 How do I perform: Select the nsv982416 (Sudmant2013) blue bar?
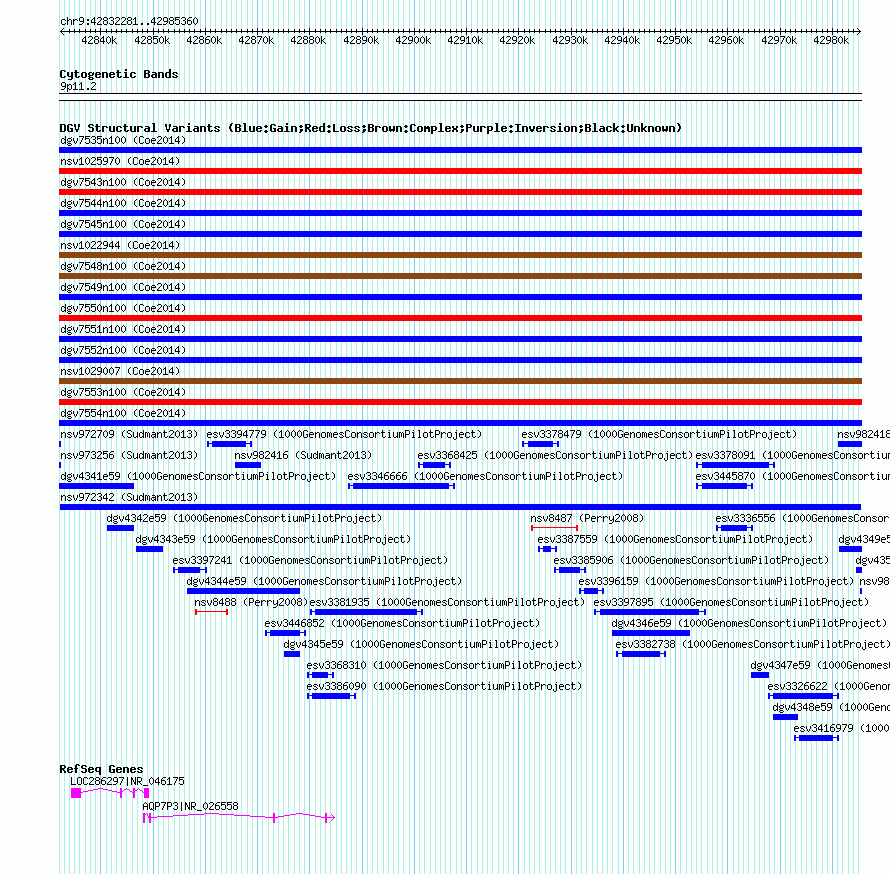point(248,465)
